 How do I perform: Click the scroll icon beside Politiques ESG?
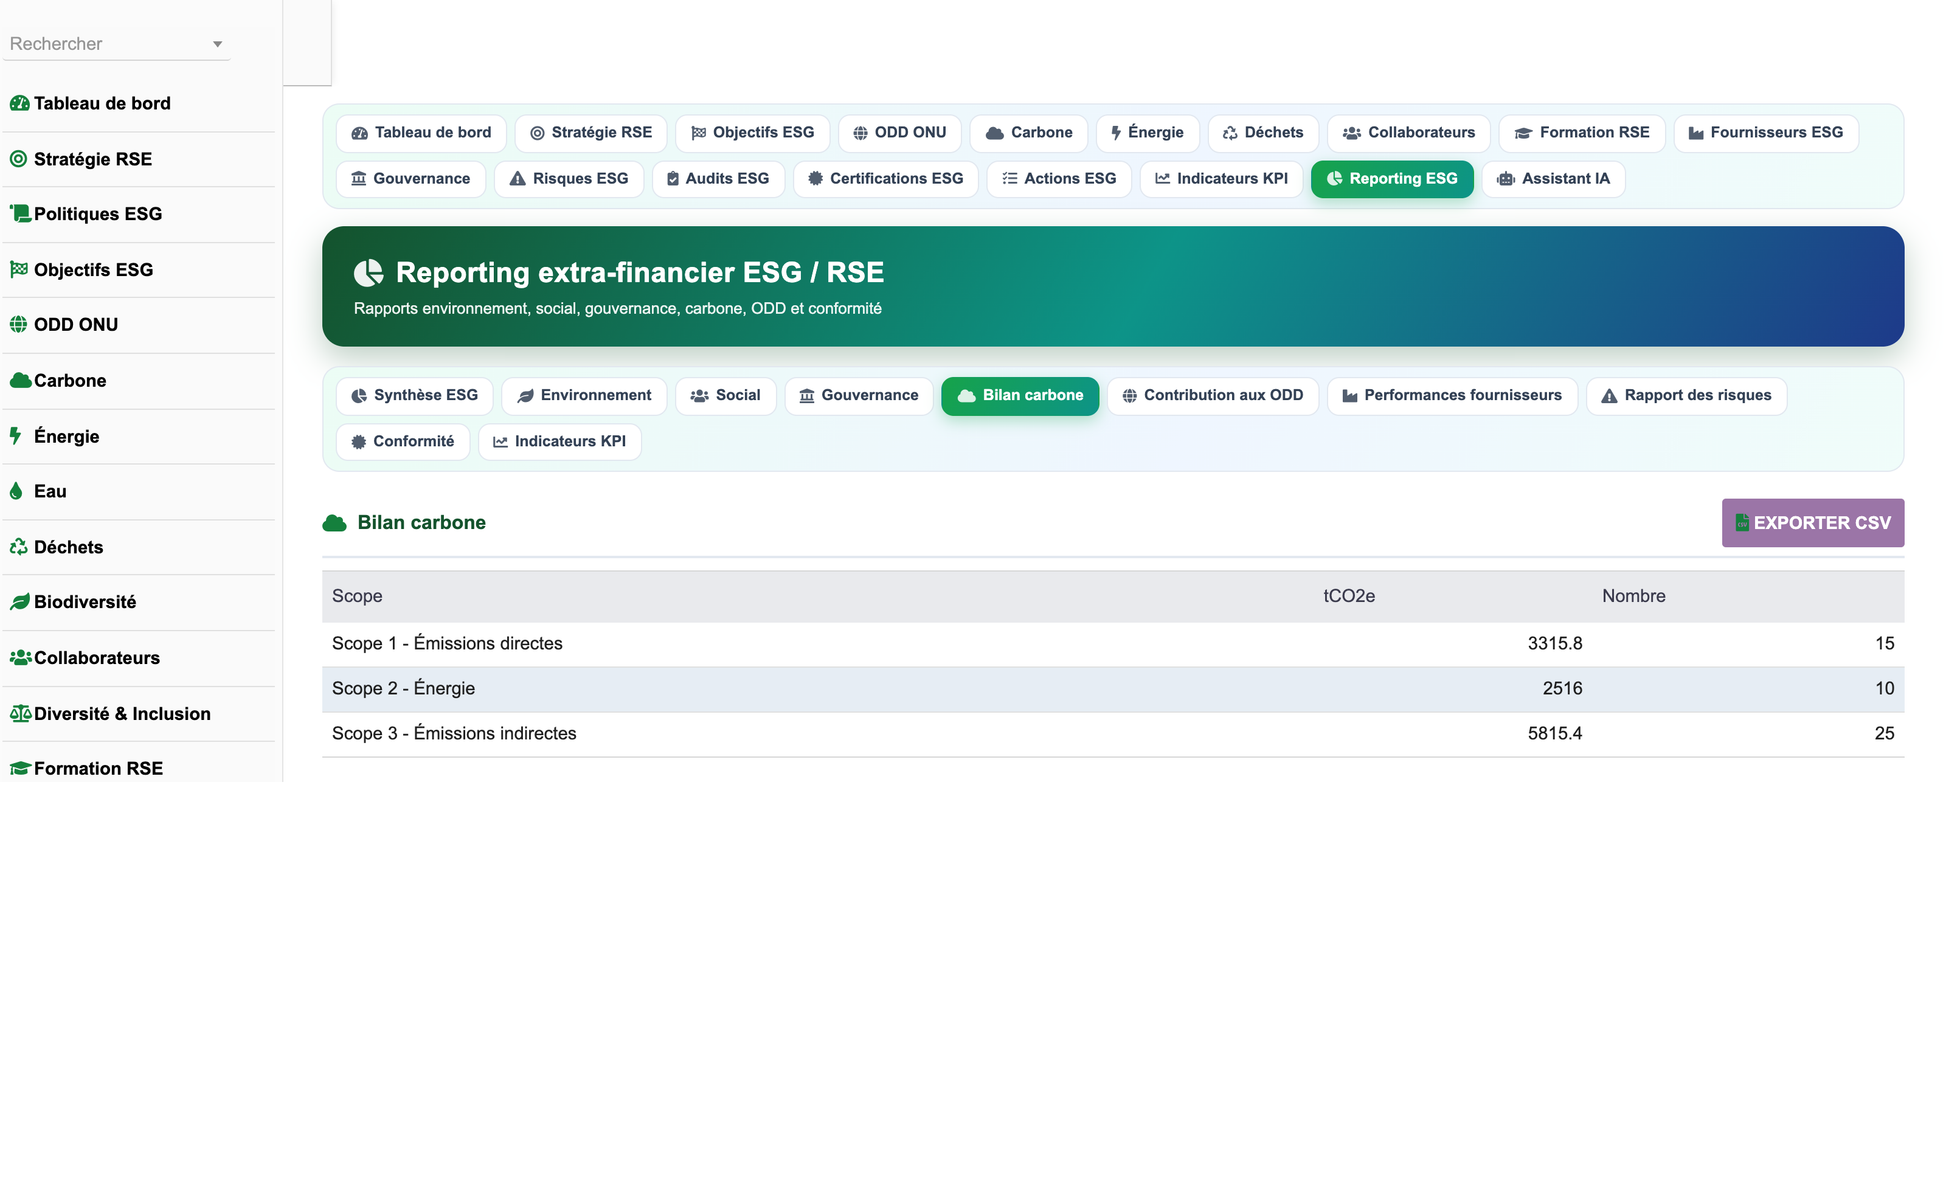(x=20, y=214)
